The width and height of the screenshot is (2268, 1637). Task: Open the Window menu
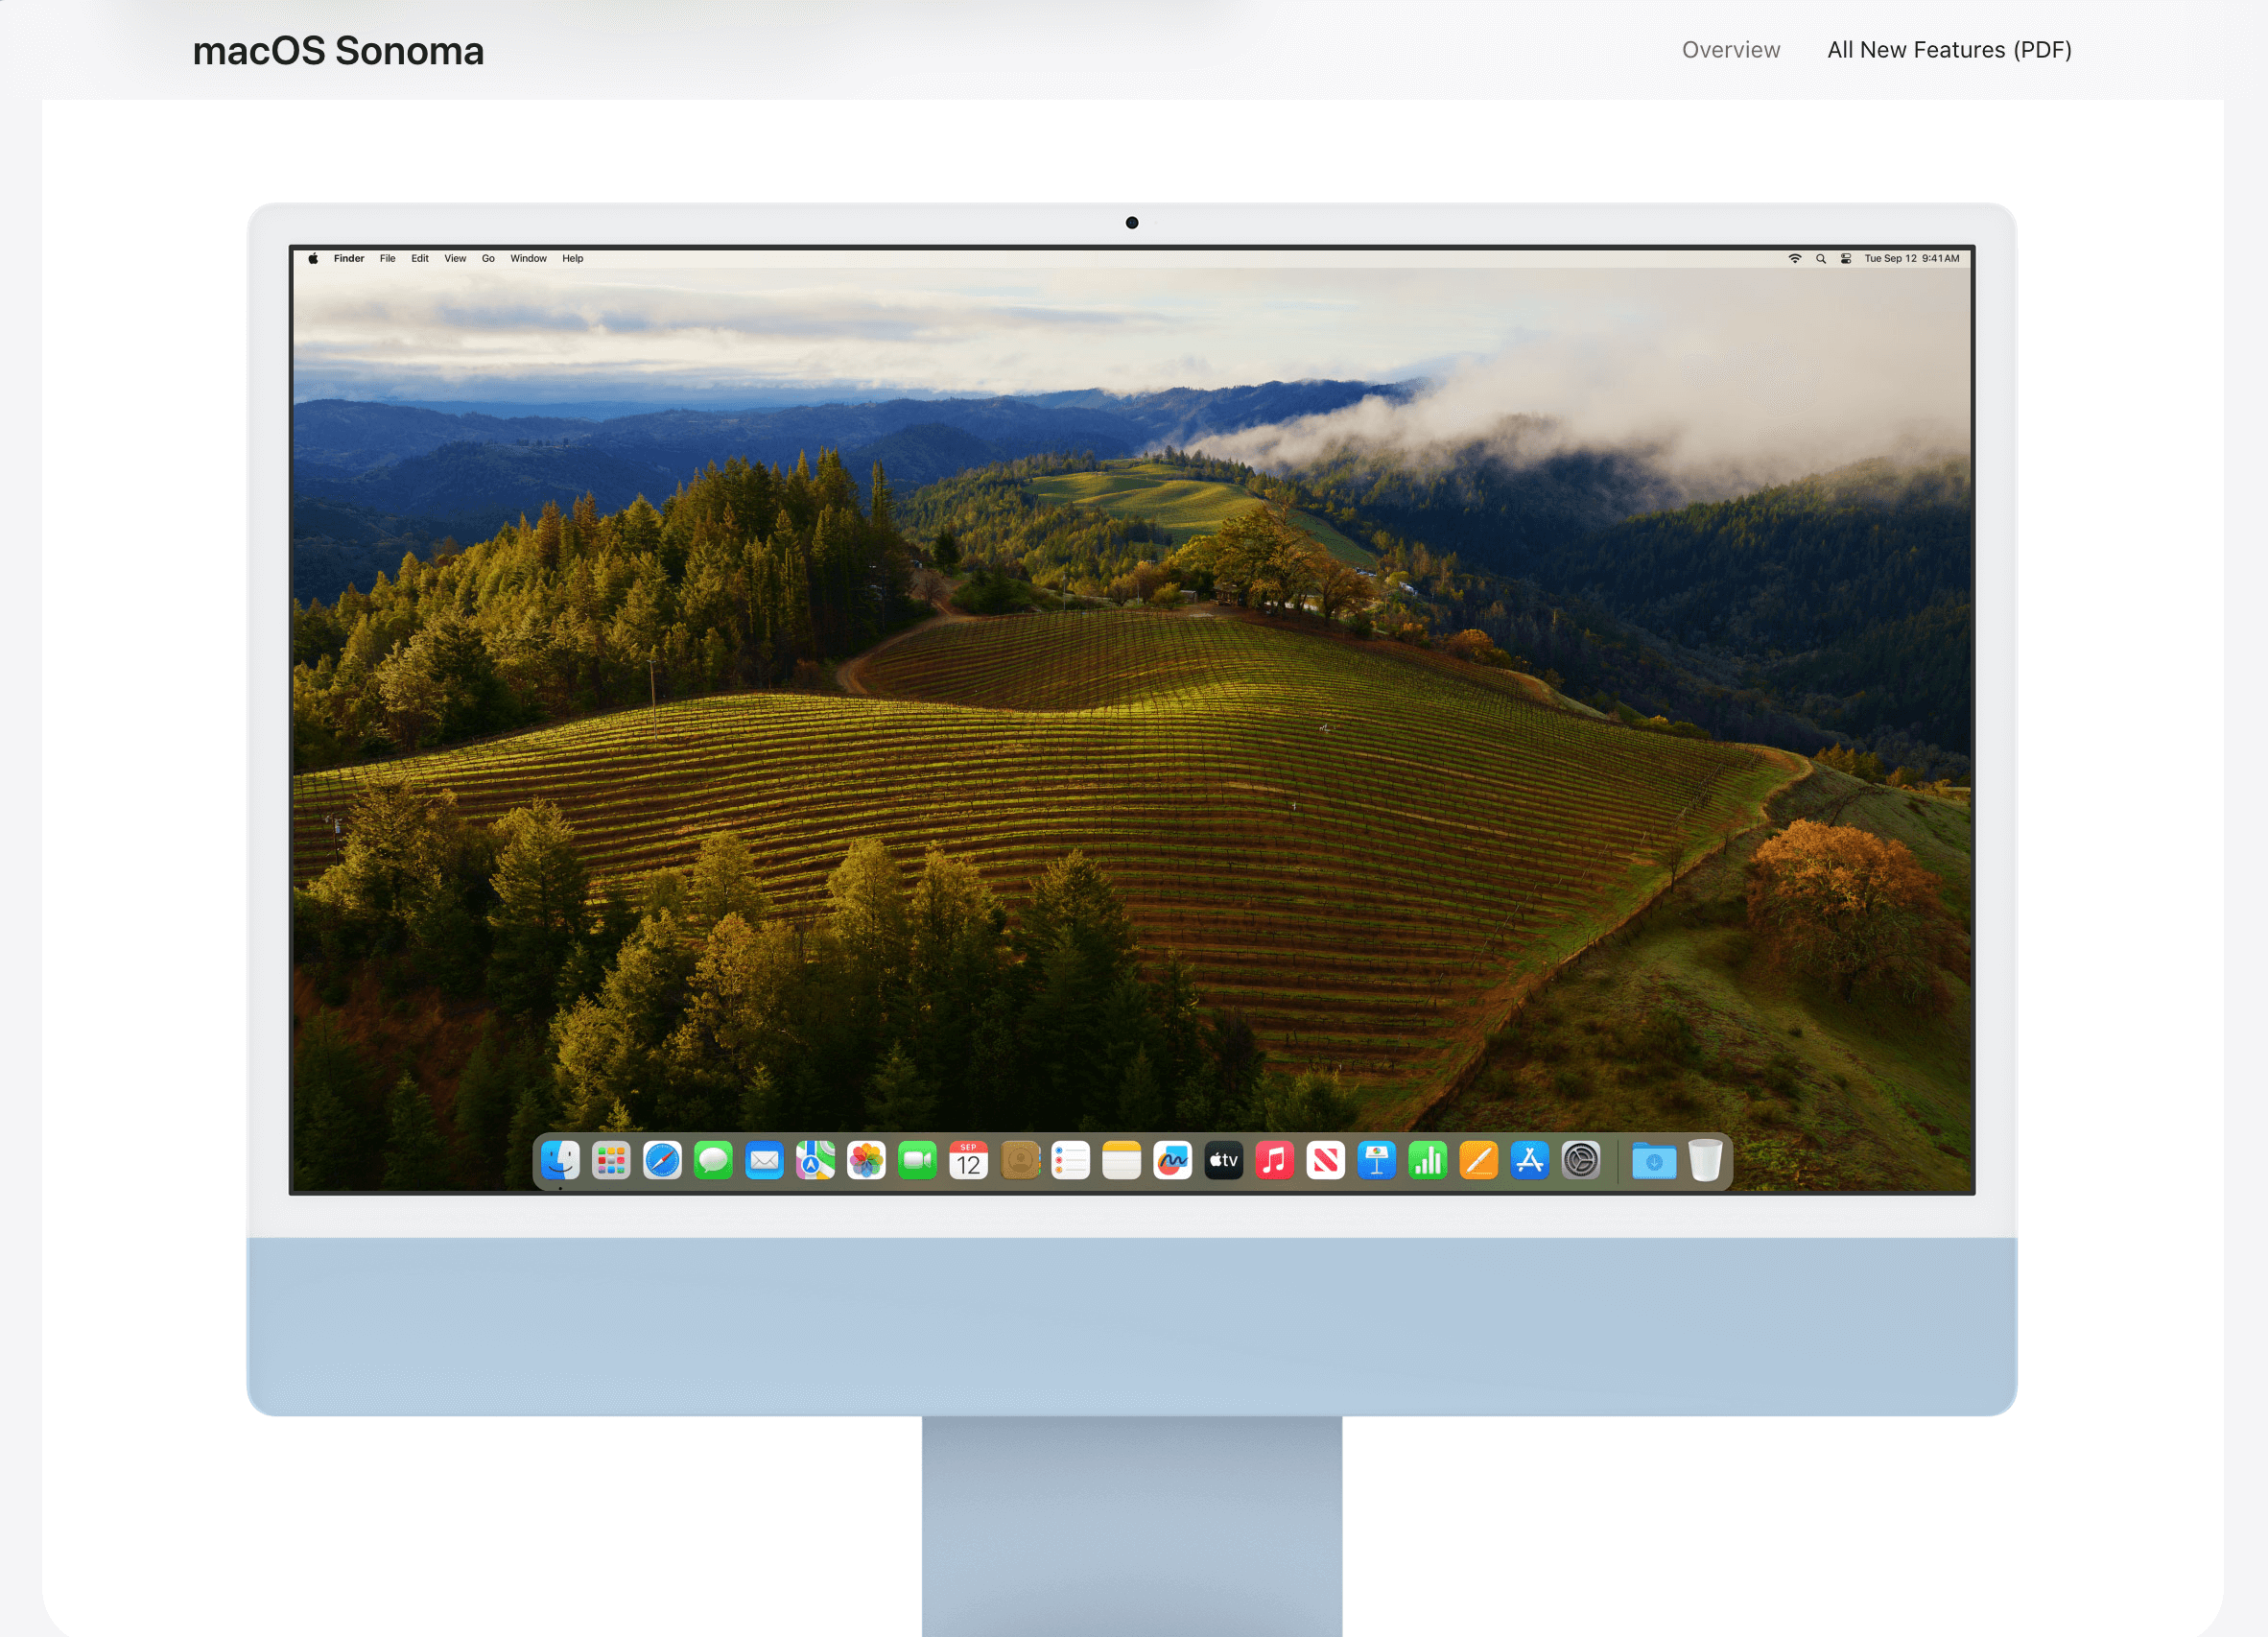point(528,259)
